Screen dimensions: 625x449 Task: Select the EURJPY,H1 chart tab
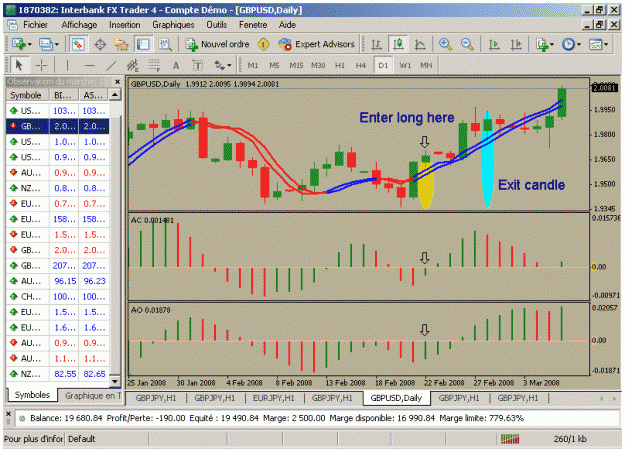click(273, 398)
